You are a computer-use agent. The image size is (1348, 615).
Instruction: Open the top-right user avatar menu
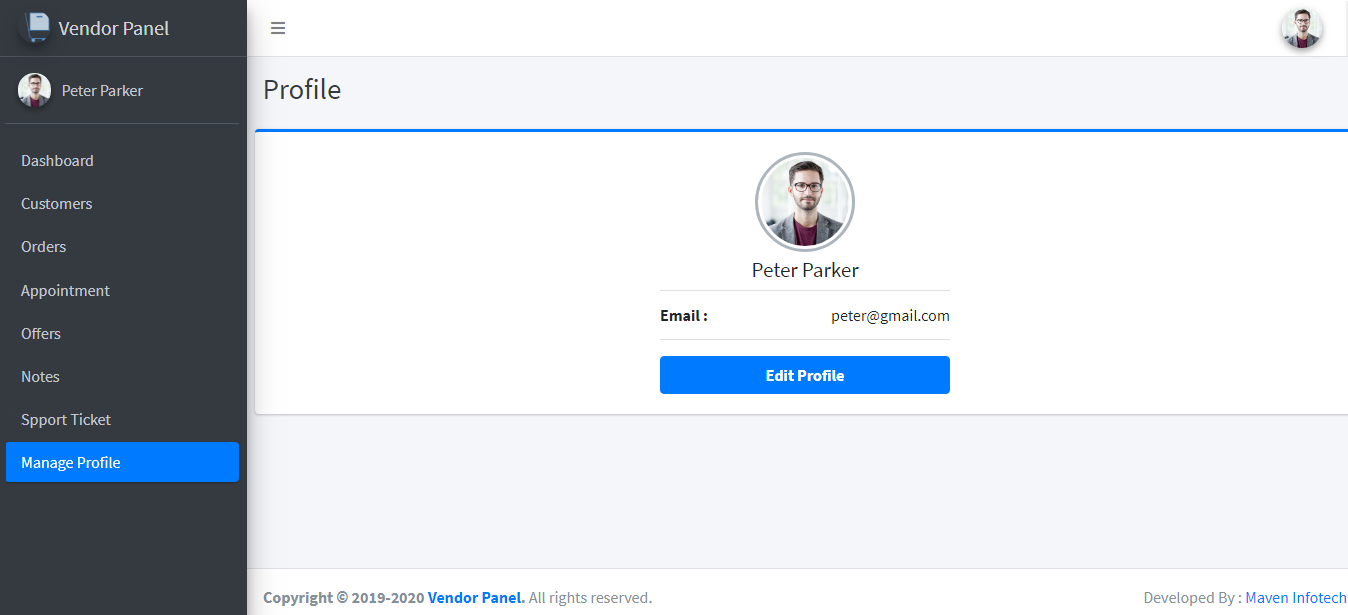pyautogui.click(x=1302, y=28)
